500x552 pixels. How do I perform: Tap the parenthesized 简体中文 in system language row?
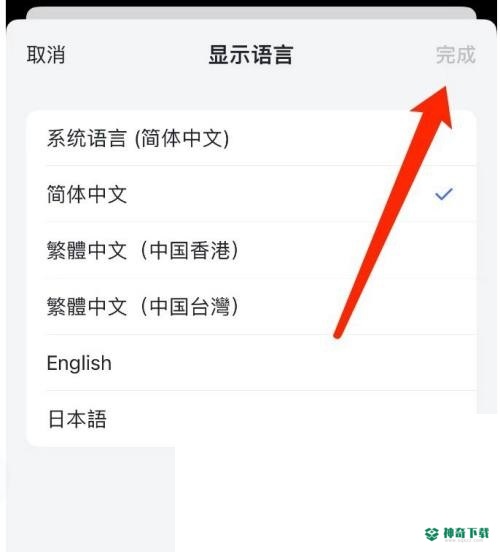[x=182, y=138]
